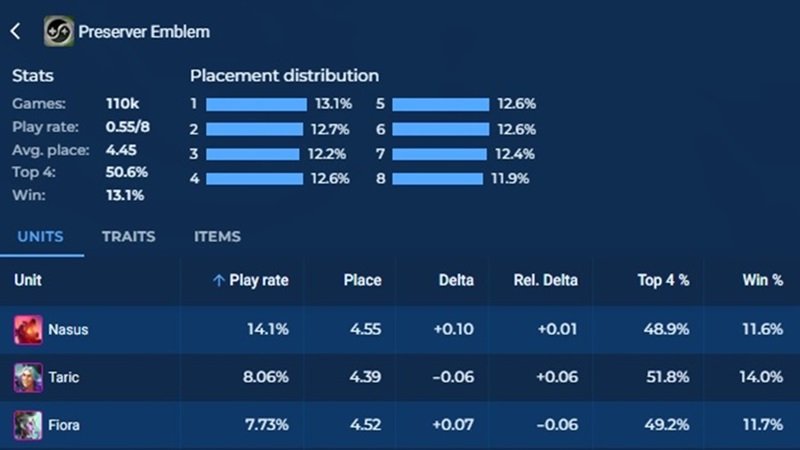Click the Nasus champion portrait

pyautogui.click(x=28, y=329)
